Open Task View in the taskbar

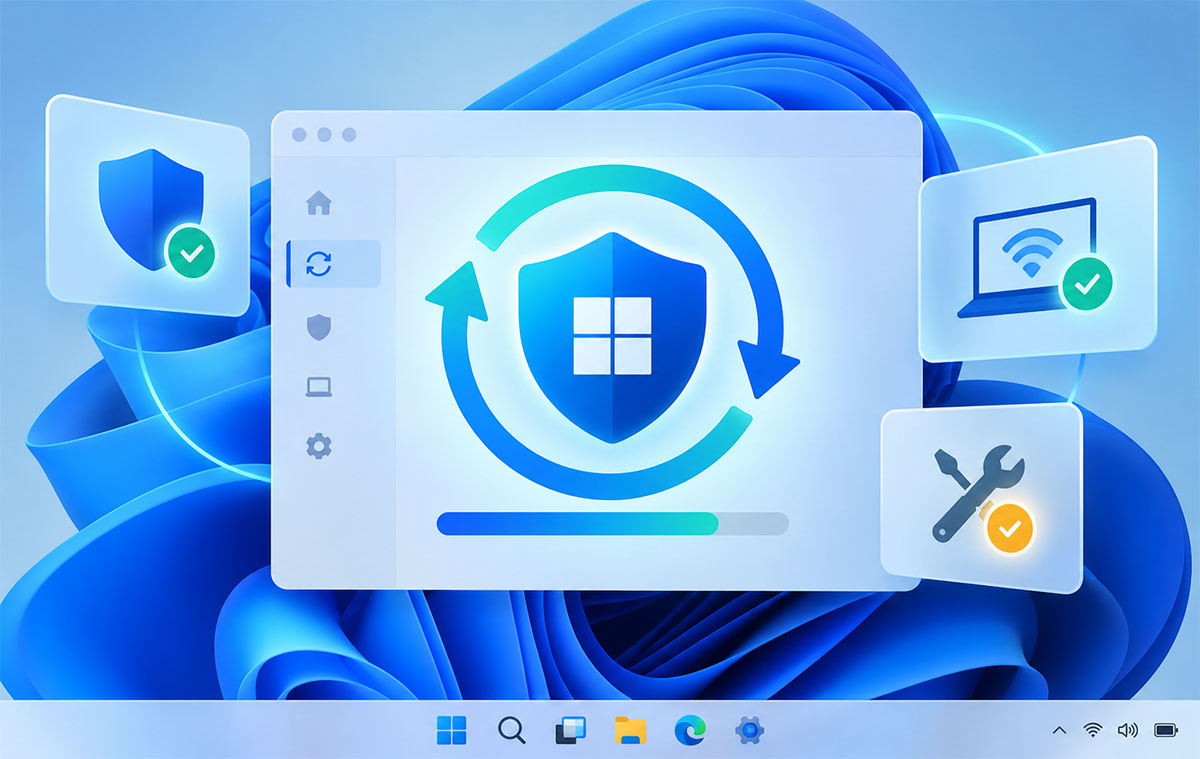(x=570, y=731)
